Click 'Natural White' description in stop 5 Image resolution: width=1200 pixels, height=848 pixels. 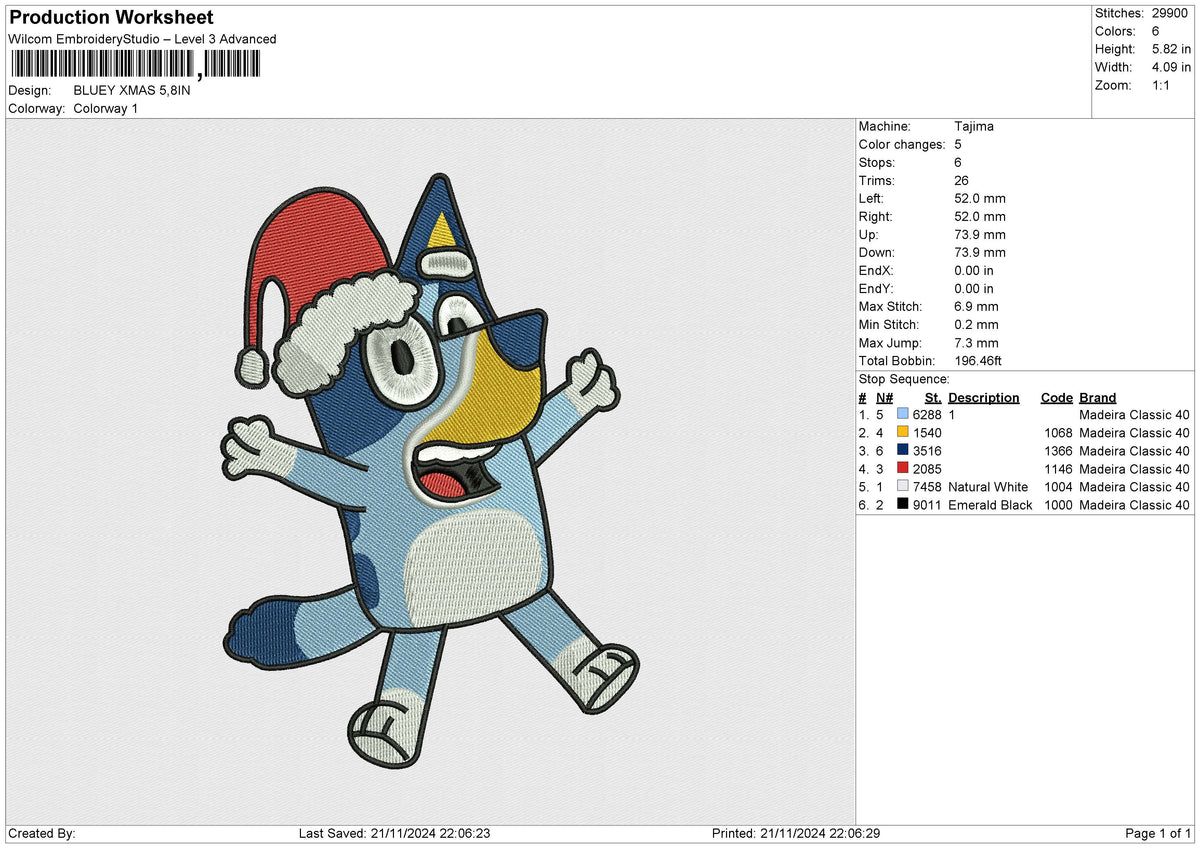click(x=988, y=487)
